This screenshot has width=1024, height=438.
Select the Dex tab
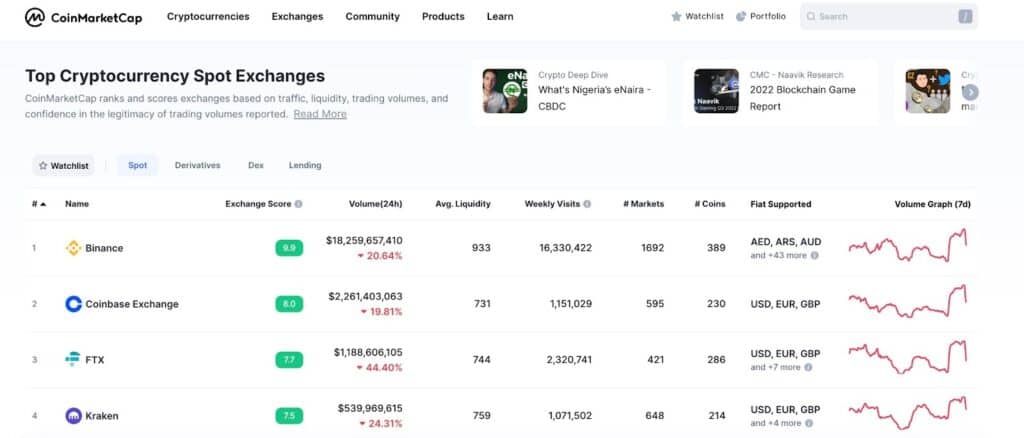tap(255, 166)
